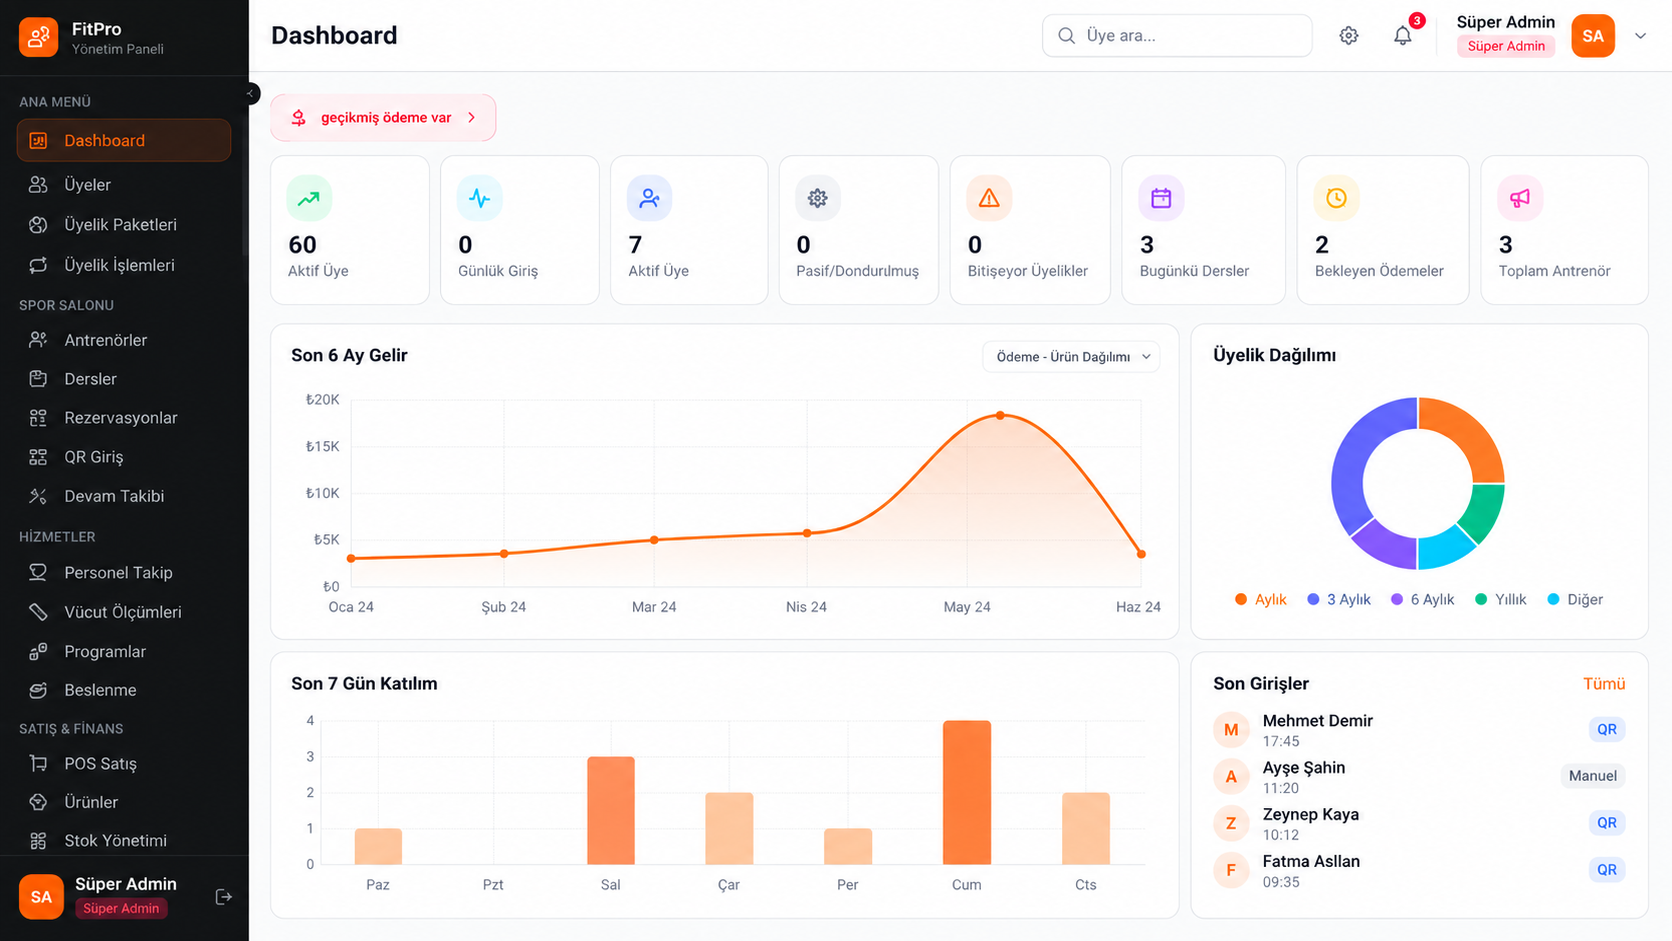This screenshot has height=941, width=1672.
Task: Click logout icon beside Süper Admin
Action: click(224, 897)
